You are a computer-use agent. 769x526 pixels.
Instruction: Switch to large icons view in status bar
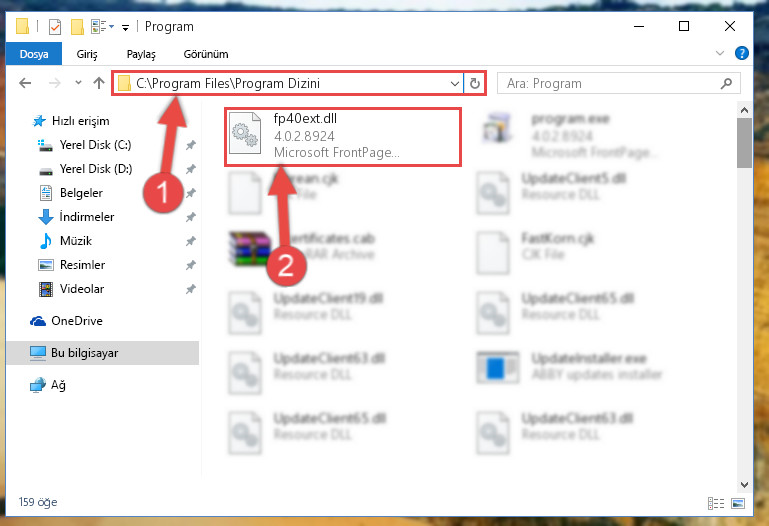(738, 503)
